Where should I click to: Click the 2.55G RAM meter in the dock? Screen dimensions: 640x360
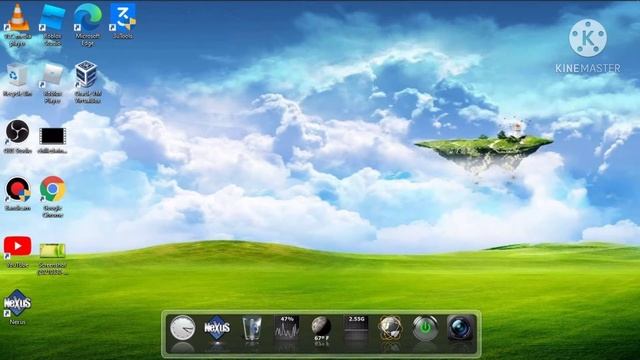pyautogui.click(x=356, y=327)
